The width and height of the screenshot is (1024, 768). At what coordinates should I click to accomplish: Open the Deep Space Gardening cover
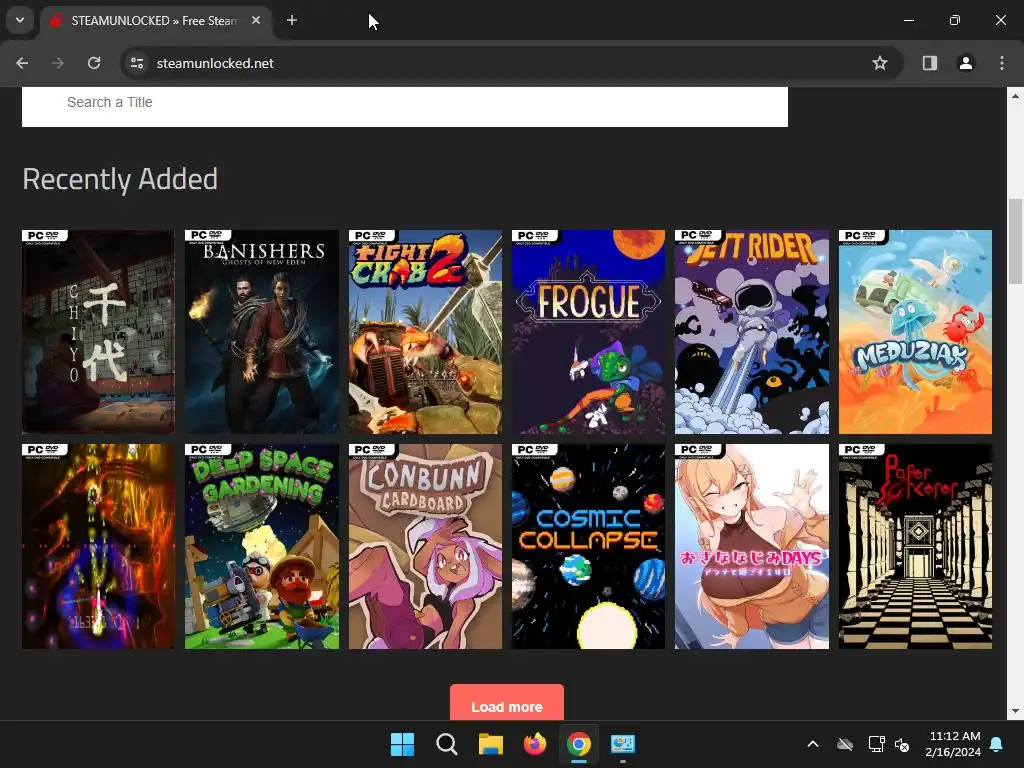point(262,547)
